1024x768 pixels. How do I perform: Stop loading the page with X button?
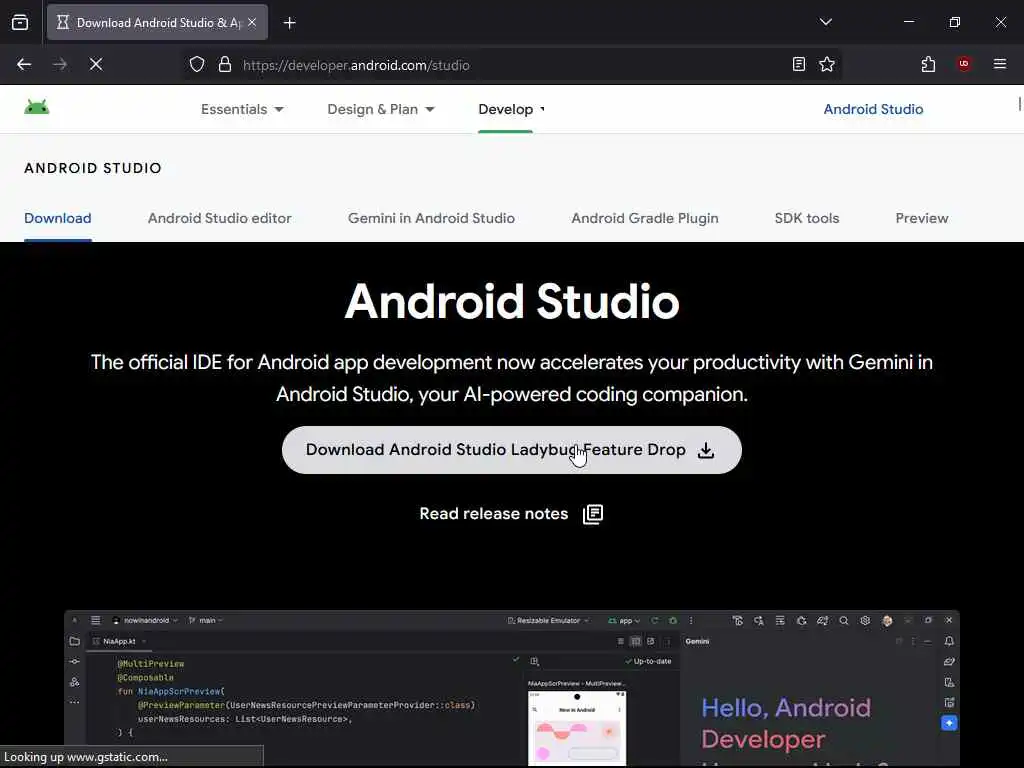pyautogui.click(x=96, y=65)
